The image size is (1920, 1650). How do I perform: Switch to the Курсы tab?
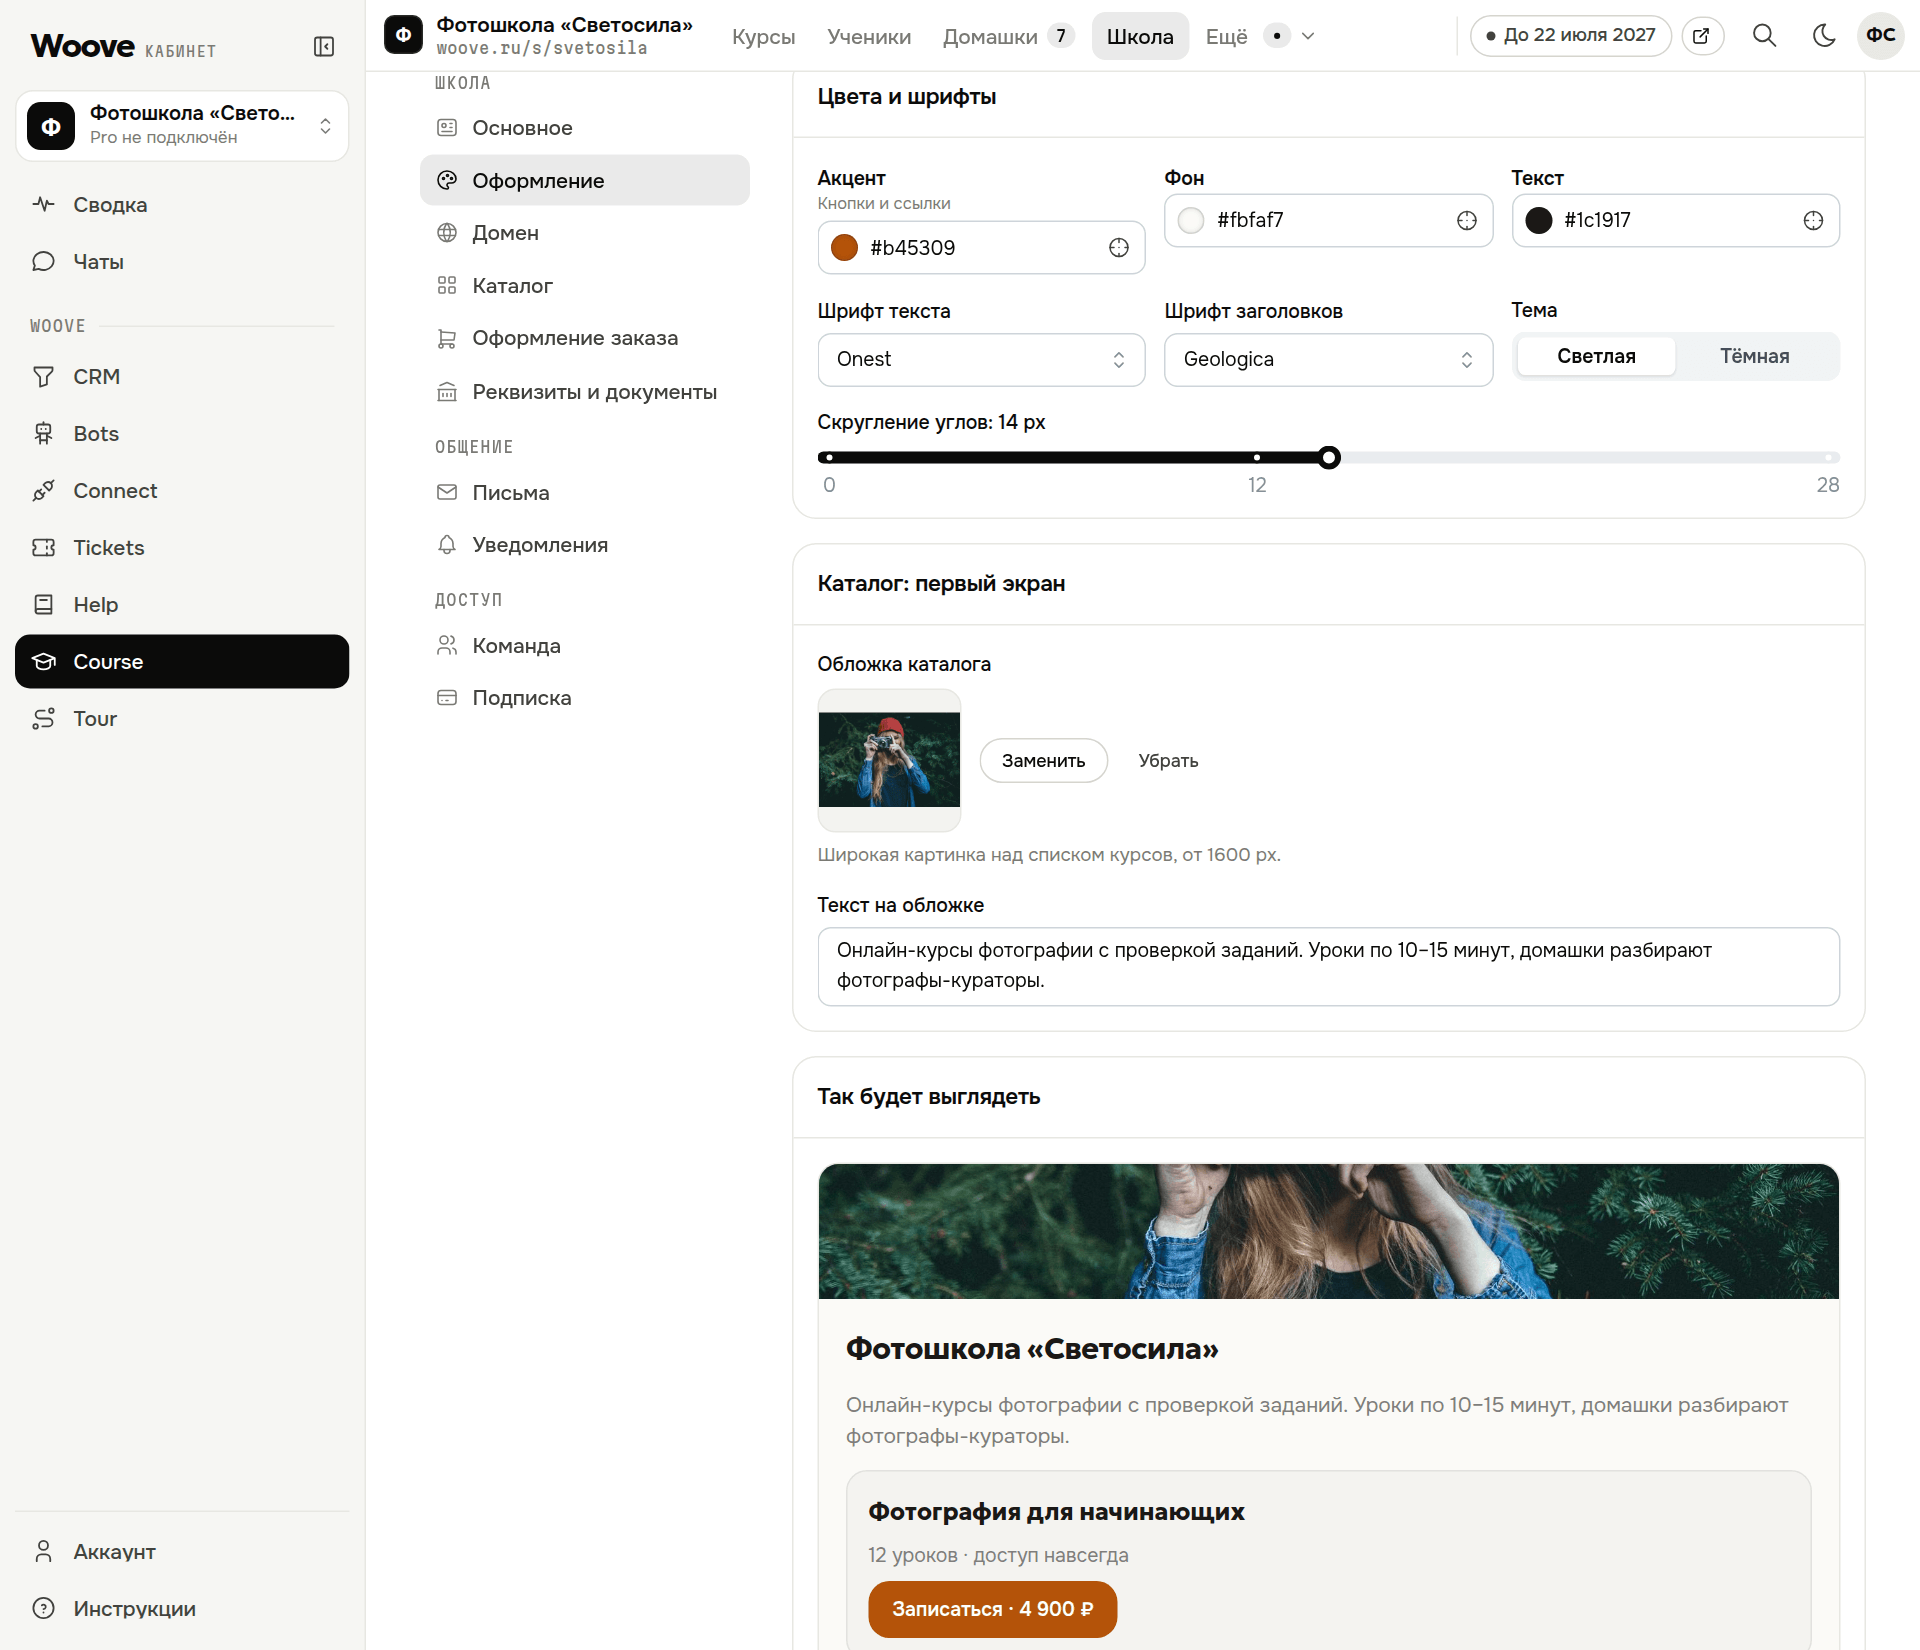(764, 37)
